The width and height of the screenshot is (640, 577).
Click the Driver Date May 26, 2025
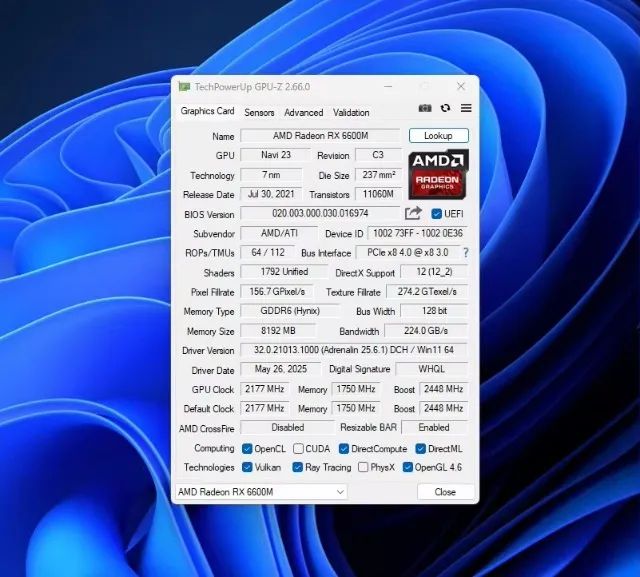[x=280, y=369]
